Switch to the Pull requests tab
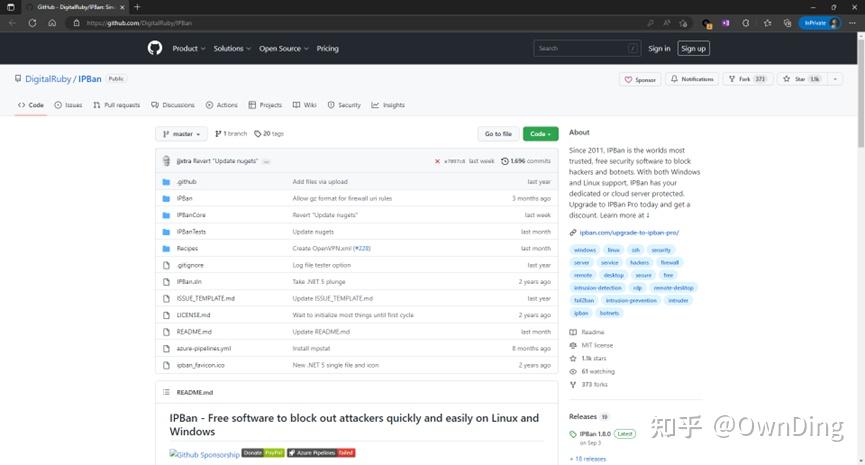The height and width of the screenshot is (465, 865). 117,105
